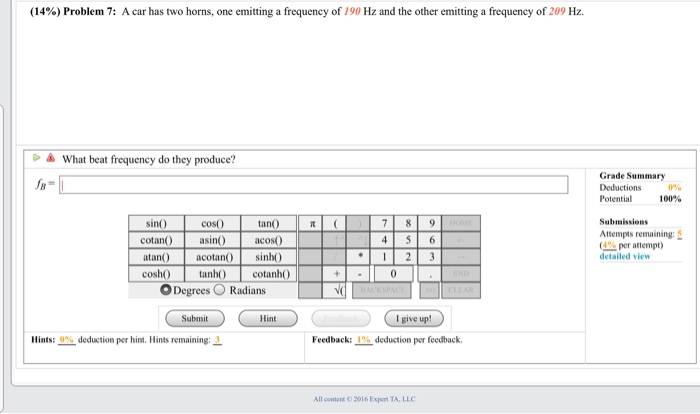
Task: Click the pi symbol key
Action: [315, 222]
